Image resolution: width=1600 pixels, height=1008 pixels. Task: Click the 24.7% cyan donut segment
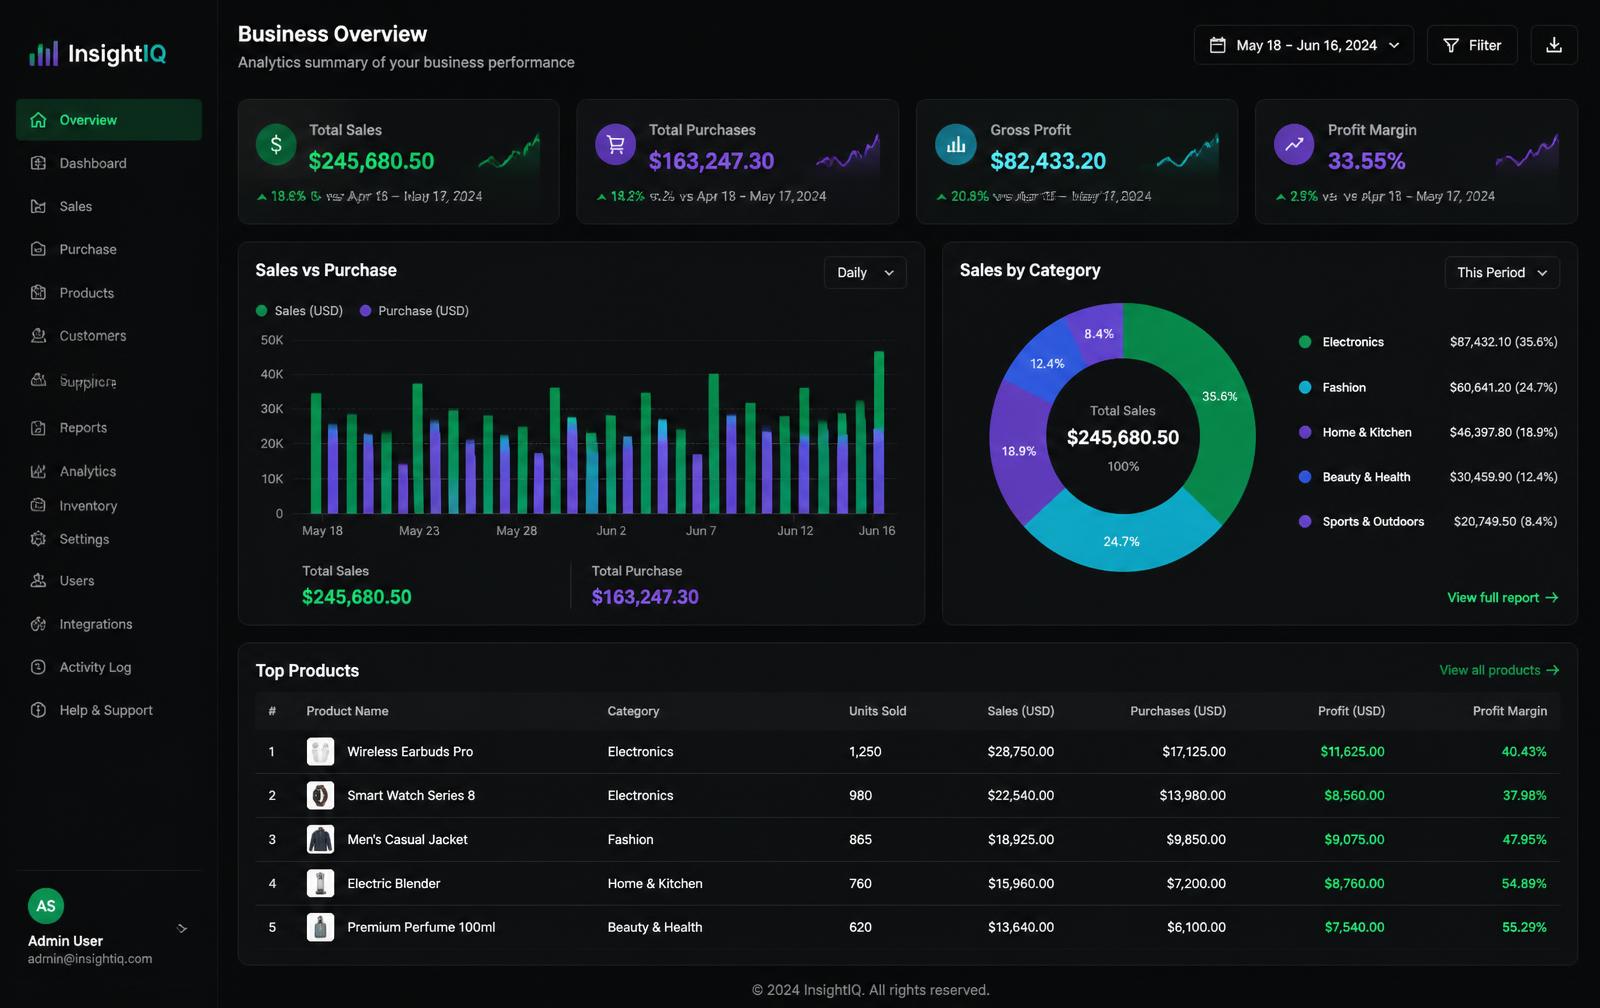[x=1121, y=541]
